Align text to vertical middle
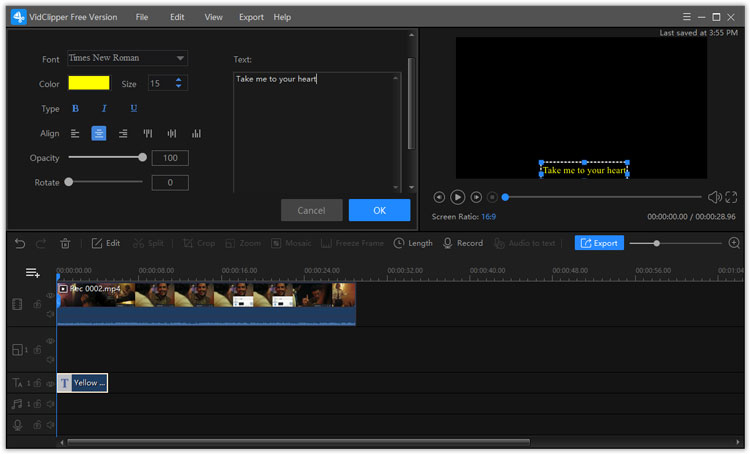 coord(172,133)
